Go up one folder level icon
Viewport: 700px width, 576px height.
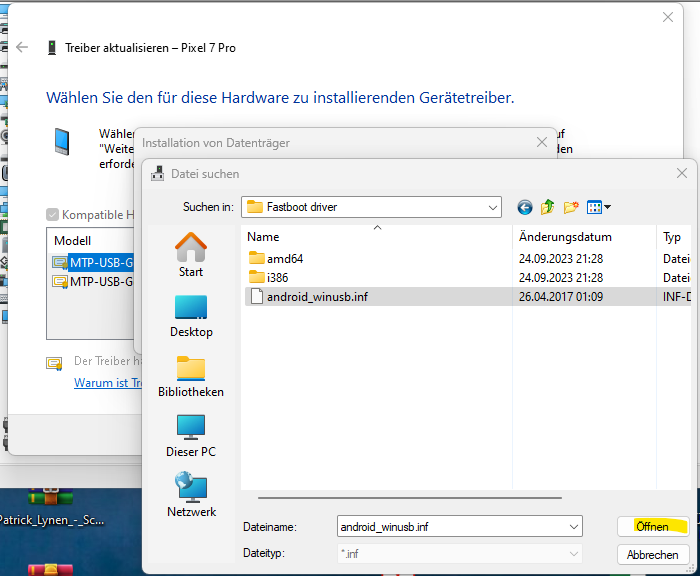pos(548,207)
